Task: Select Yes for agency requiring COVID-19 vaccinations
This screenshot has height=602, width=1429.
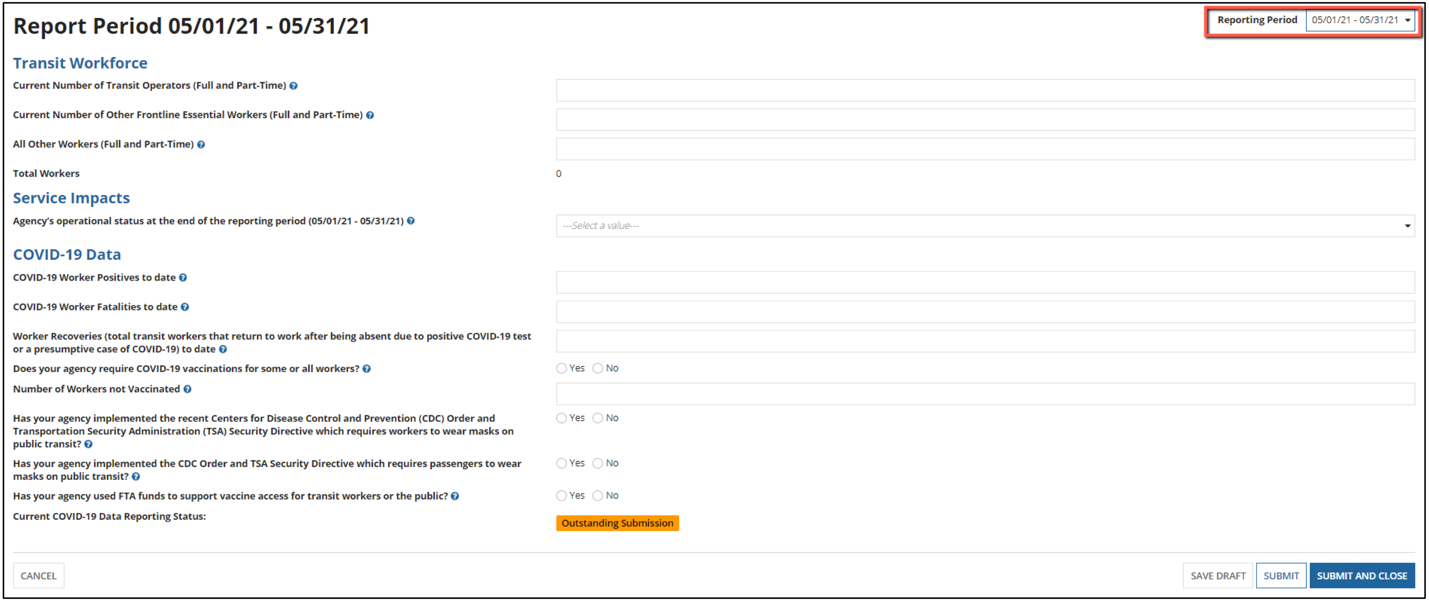Action: [x=562, y=369]
